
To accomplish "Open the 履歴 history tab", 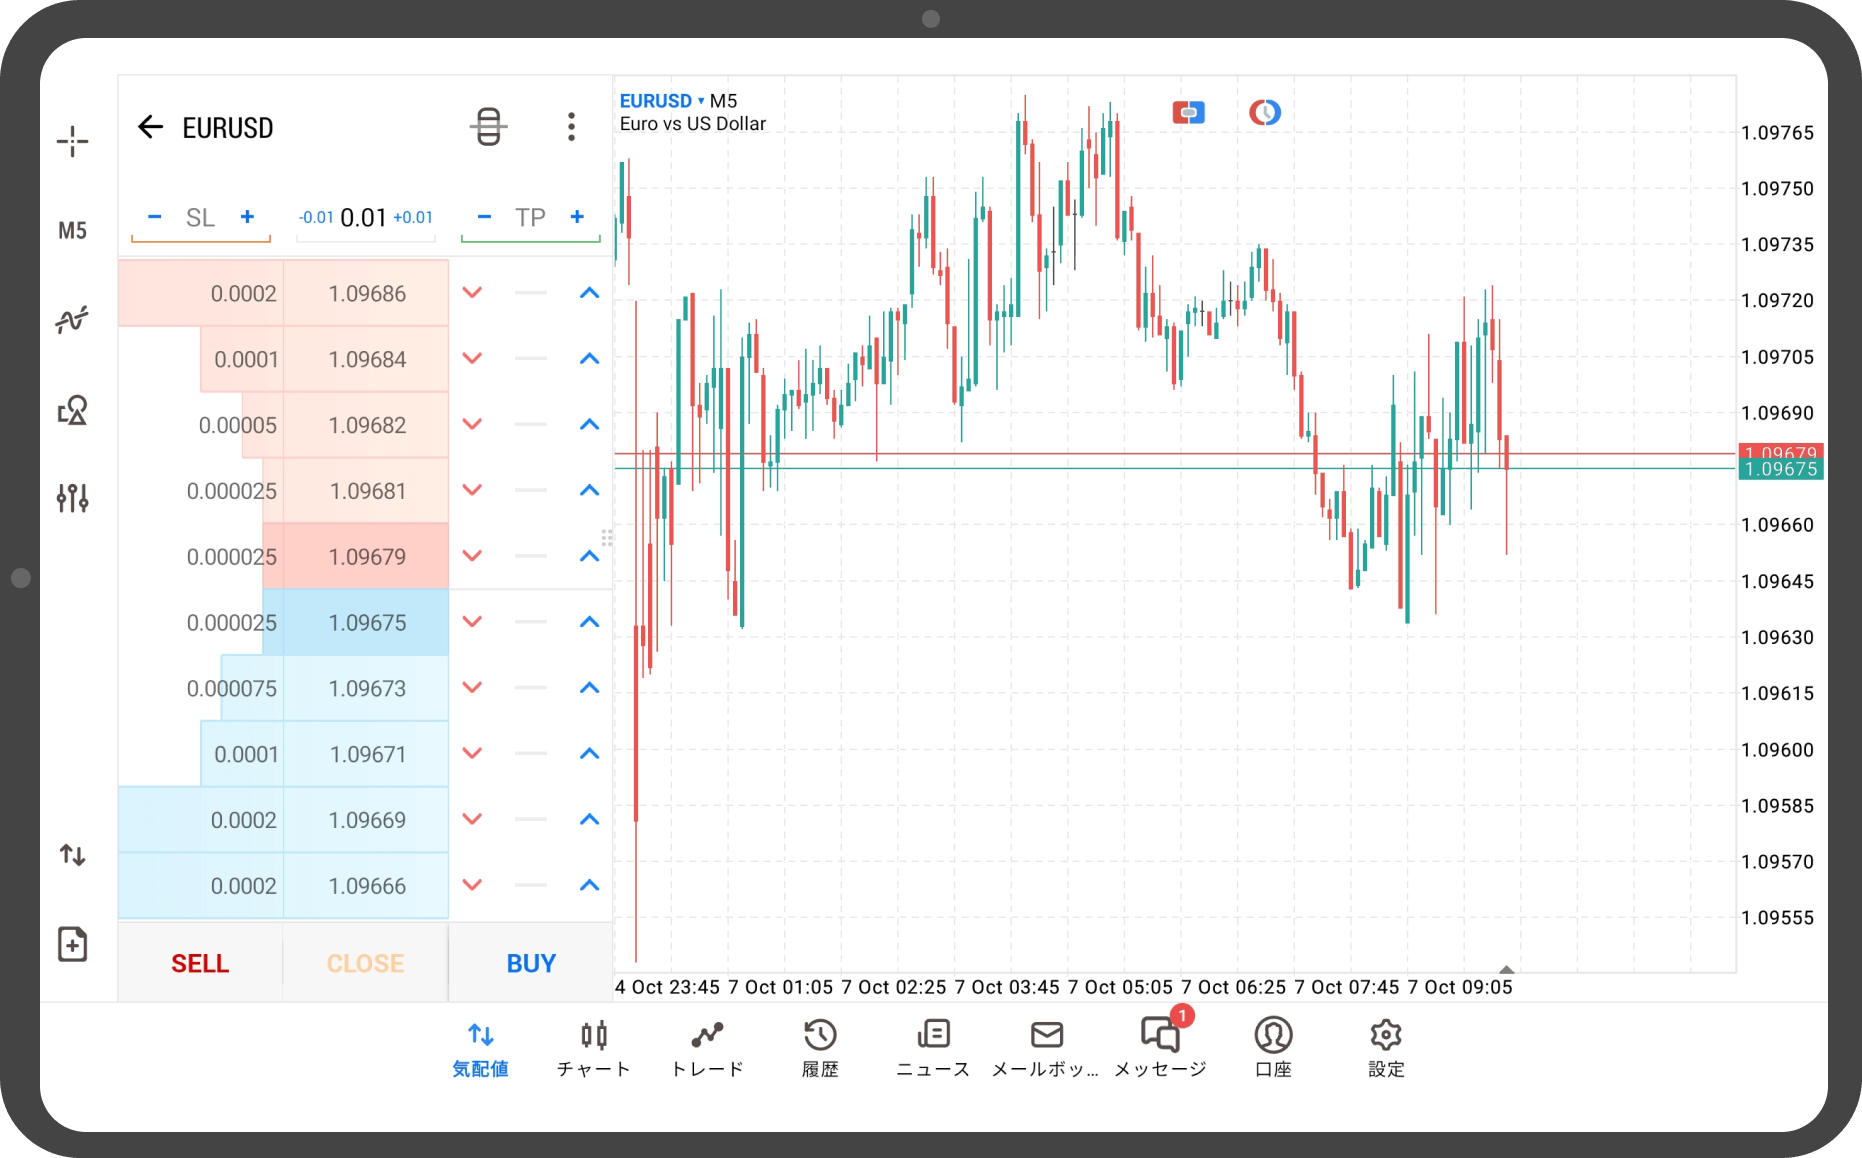I will click(x=820, y=1047).
